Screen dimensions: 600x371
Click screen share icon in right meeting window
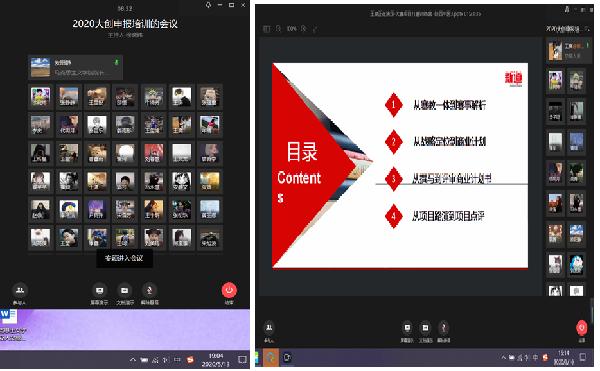point(407,328)
